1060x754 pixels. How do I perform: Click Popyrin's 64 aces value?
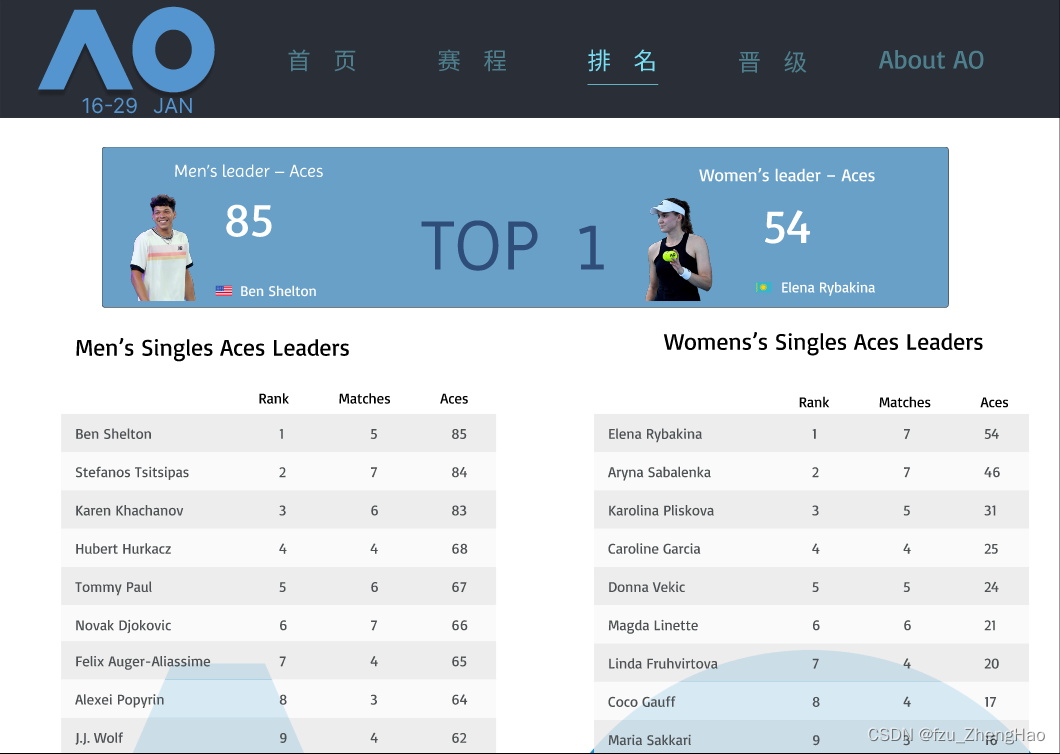point(459,699)
